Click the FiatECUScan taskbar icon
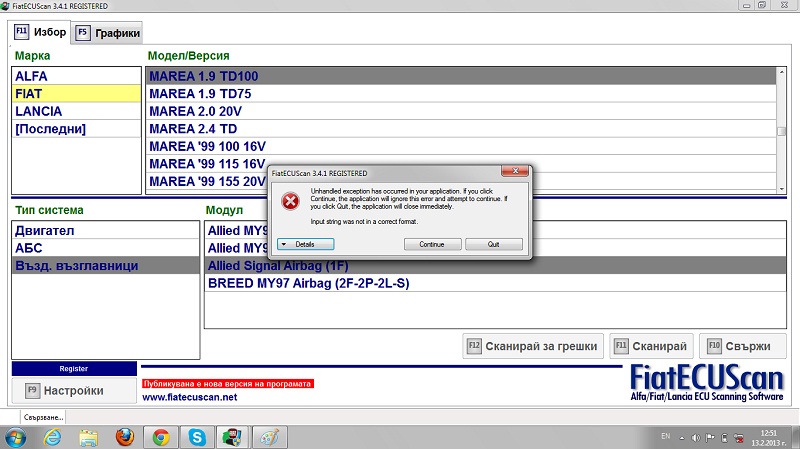 pyautogui.click(x=231, y=437)
